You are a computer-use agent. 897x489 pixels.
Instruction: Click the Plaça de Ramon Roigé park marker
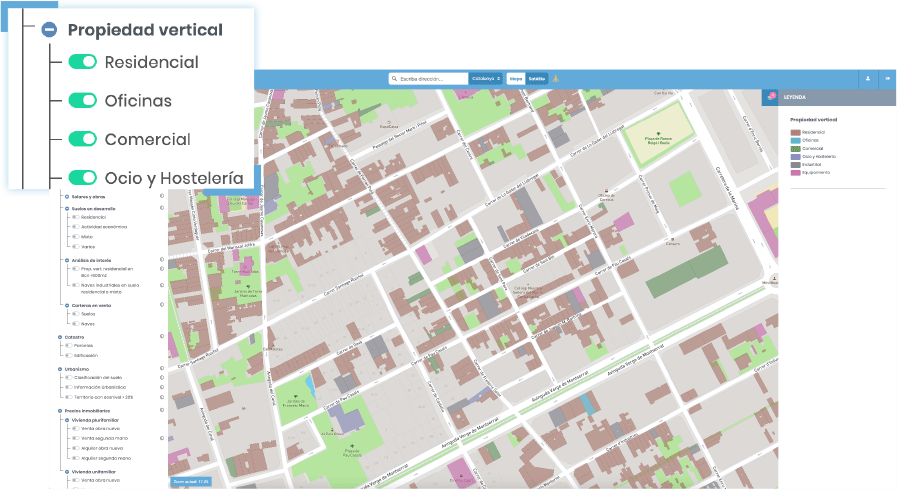(658, 134)
